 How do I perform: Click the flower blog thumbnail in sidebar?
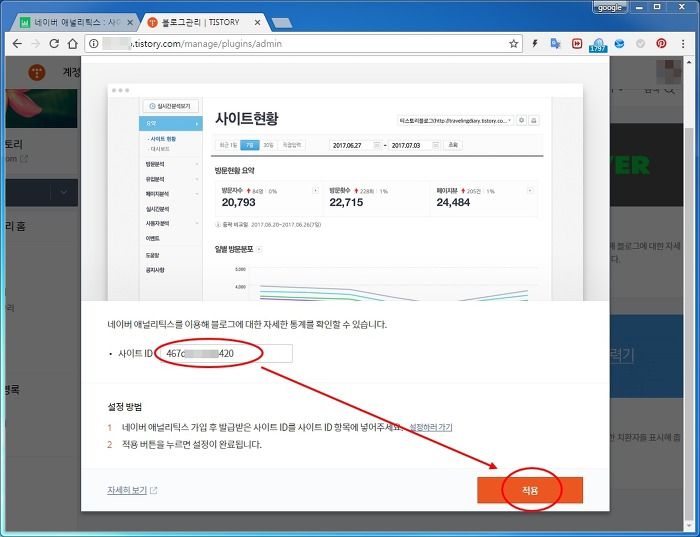42,108
